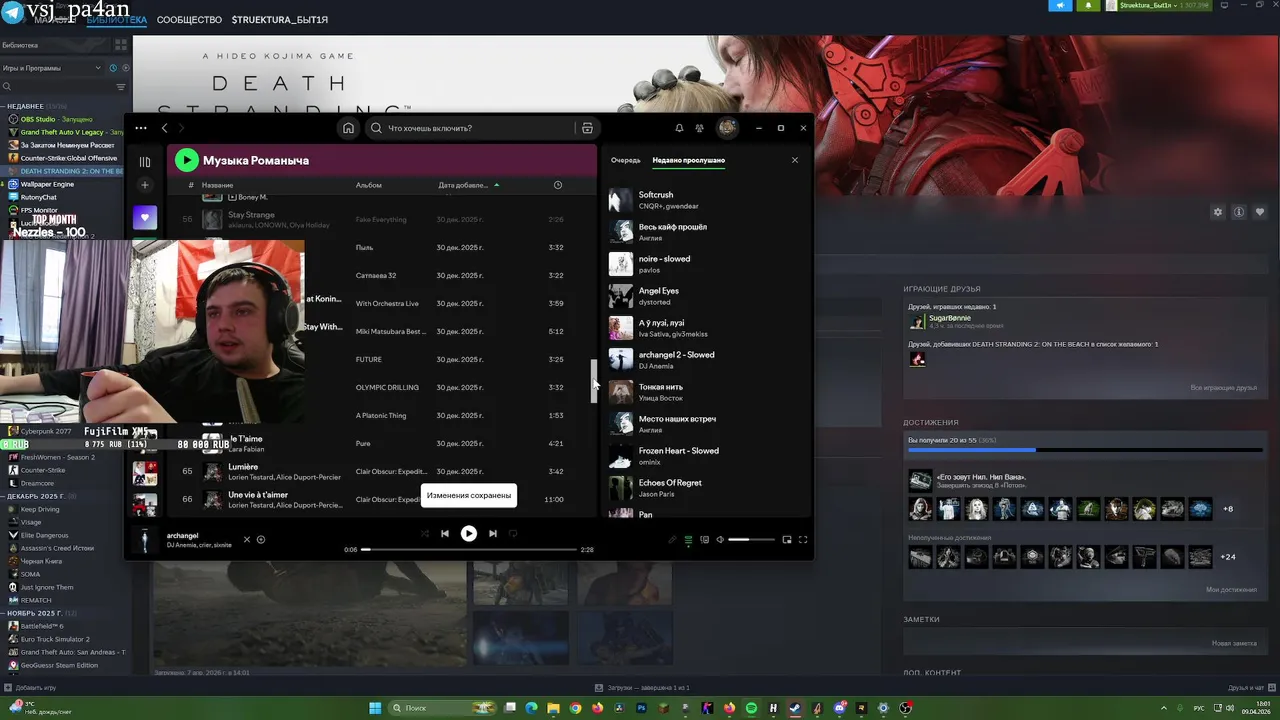Screen dimensions: 1280x720
Task: Open Une vie à t'aimer track row
Action: click(x=381, y=499)
